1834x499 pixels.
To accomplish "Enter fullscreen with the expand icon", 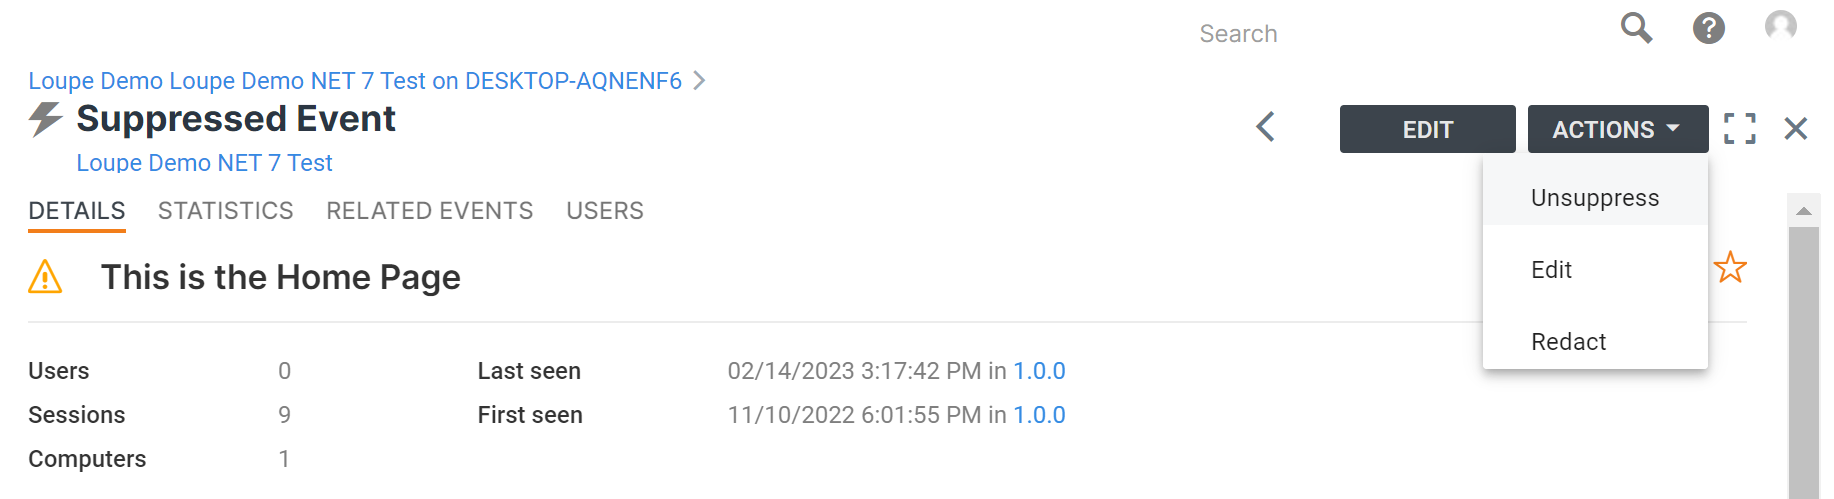I will 1739,128.
